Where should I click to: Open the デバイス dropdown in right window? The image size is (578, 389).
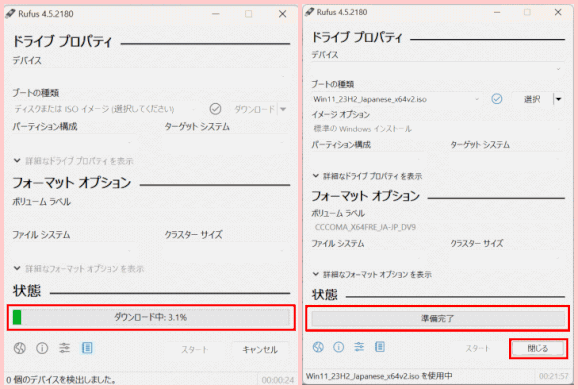438,69
